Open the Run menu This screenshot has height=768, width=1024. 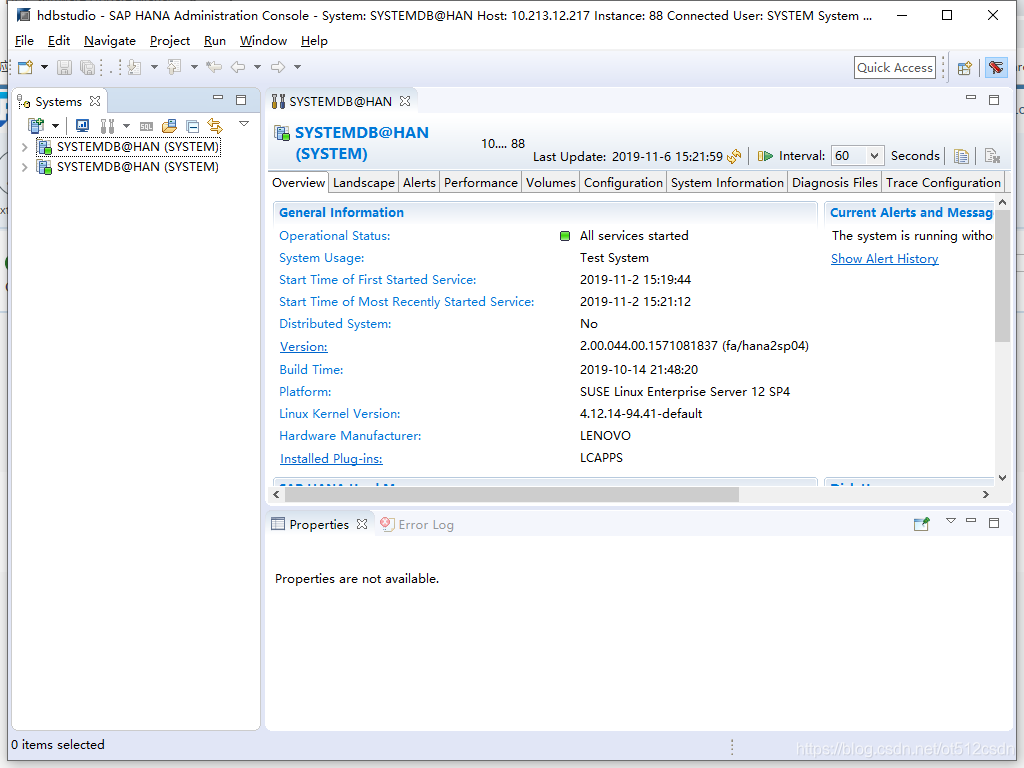[215, 41]
